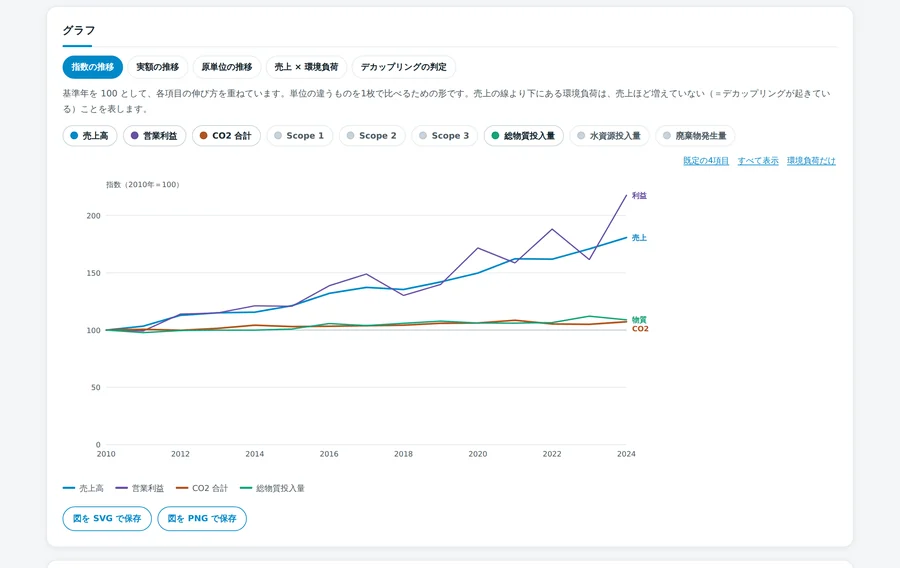Disable the CO2 合計 series chip
The image size is (900, 568).
click(226, 136)
